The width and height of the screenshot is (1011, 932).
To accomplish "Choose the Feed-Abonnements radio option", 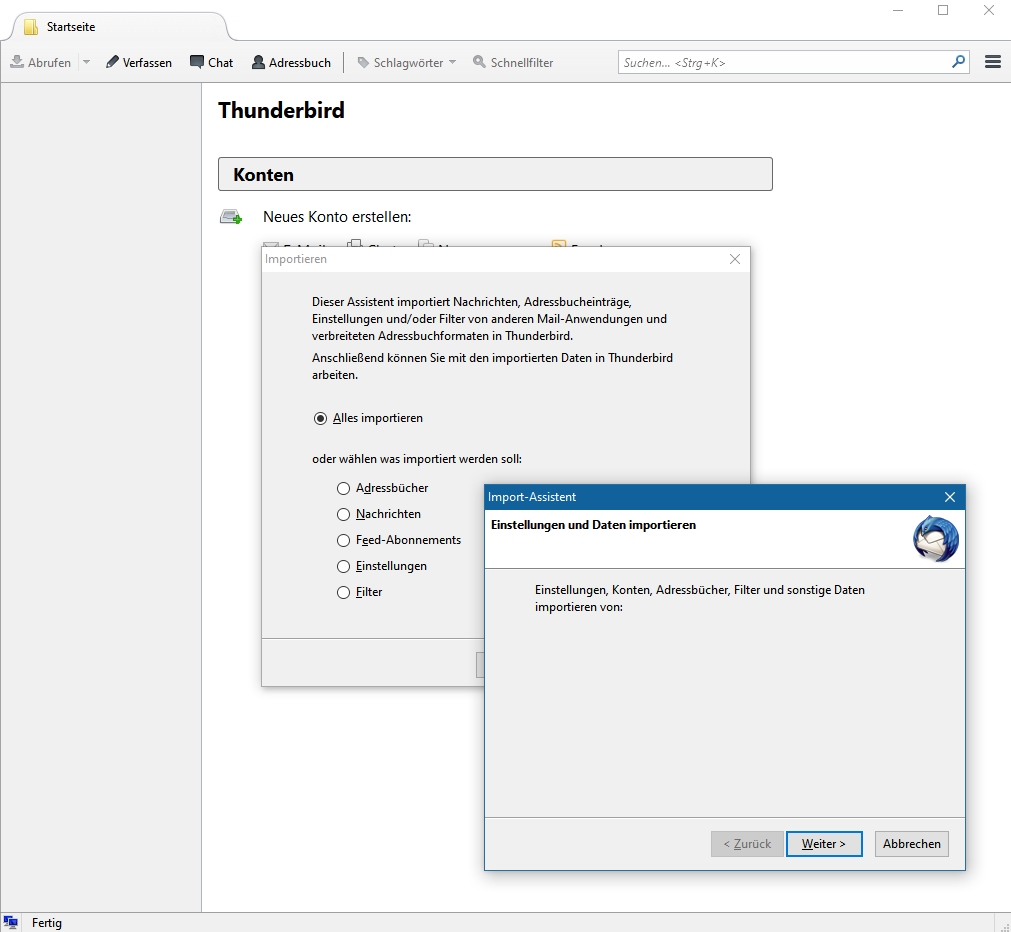I will pos(344,540).
